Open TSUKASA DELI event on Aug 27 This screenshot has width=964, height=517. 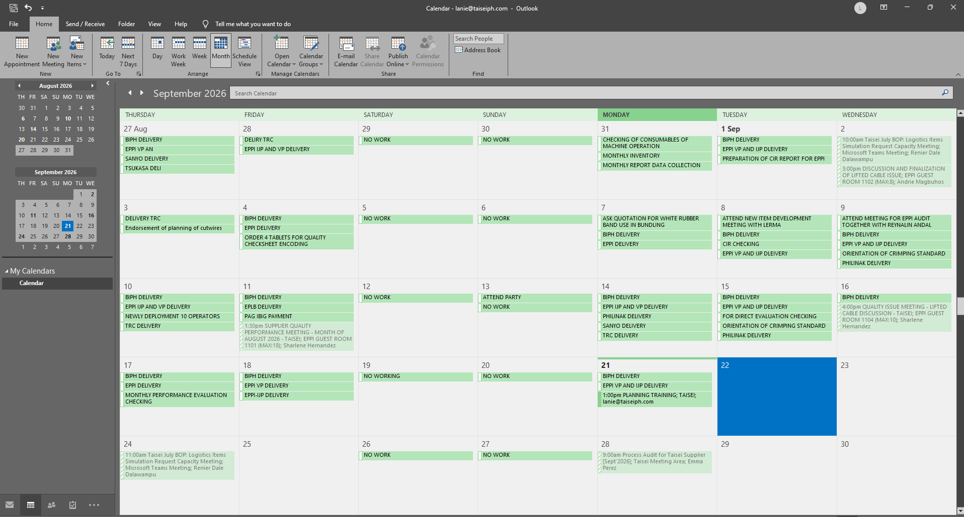(x=178, y=168)
